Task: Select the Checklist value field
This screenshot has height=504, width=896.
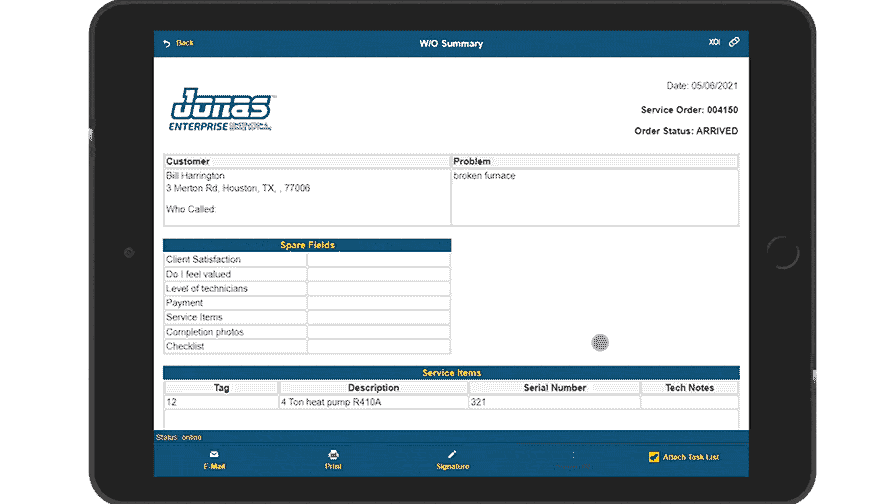Action: 379,346
